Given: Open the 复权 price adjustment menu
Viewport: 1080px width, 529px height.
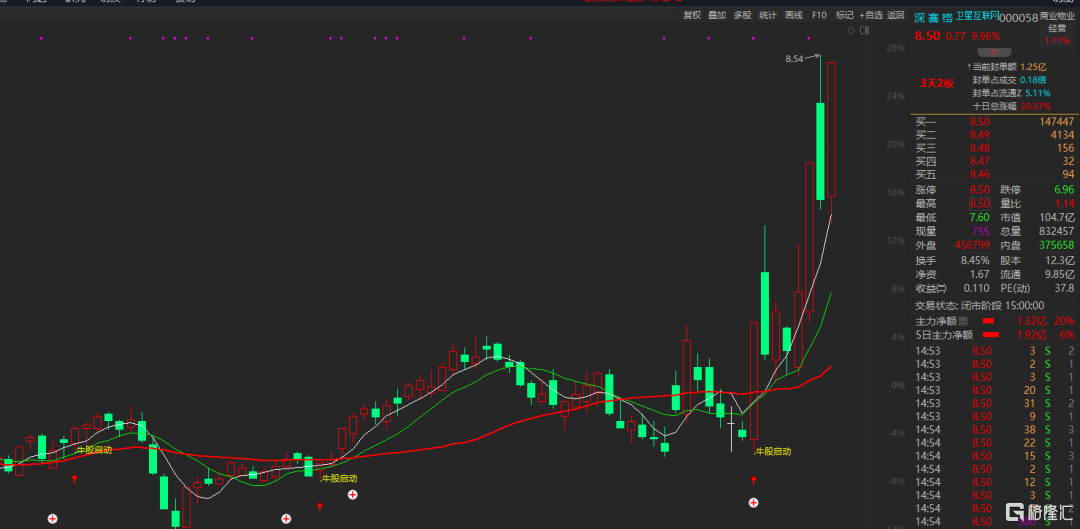Looking at the screenshot, I should tap(692, 15).
